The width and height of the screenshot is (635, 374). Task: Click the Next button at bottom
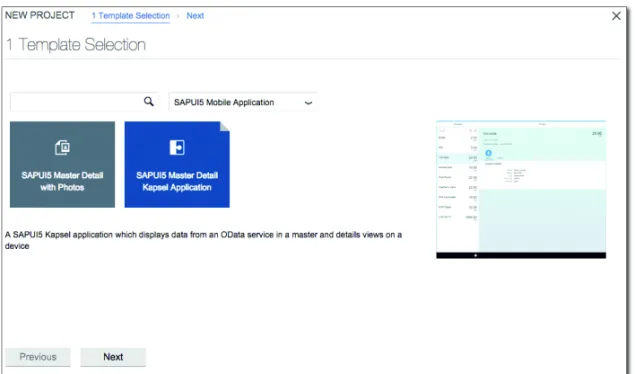click(113, 357)
